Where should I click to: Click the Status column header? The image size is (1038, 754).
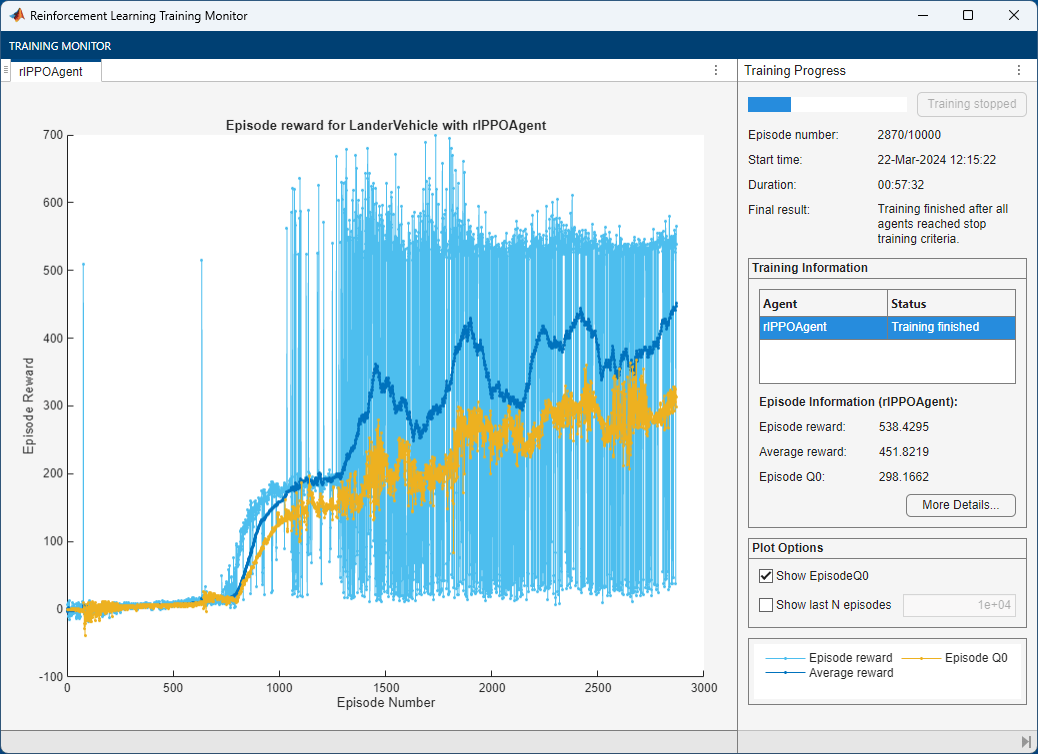(951, 304)
